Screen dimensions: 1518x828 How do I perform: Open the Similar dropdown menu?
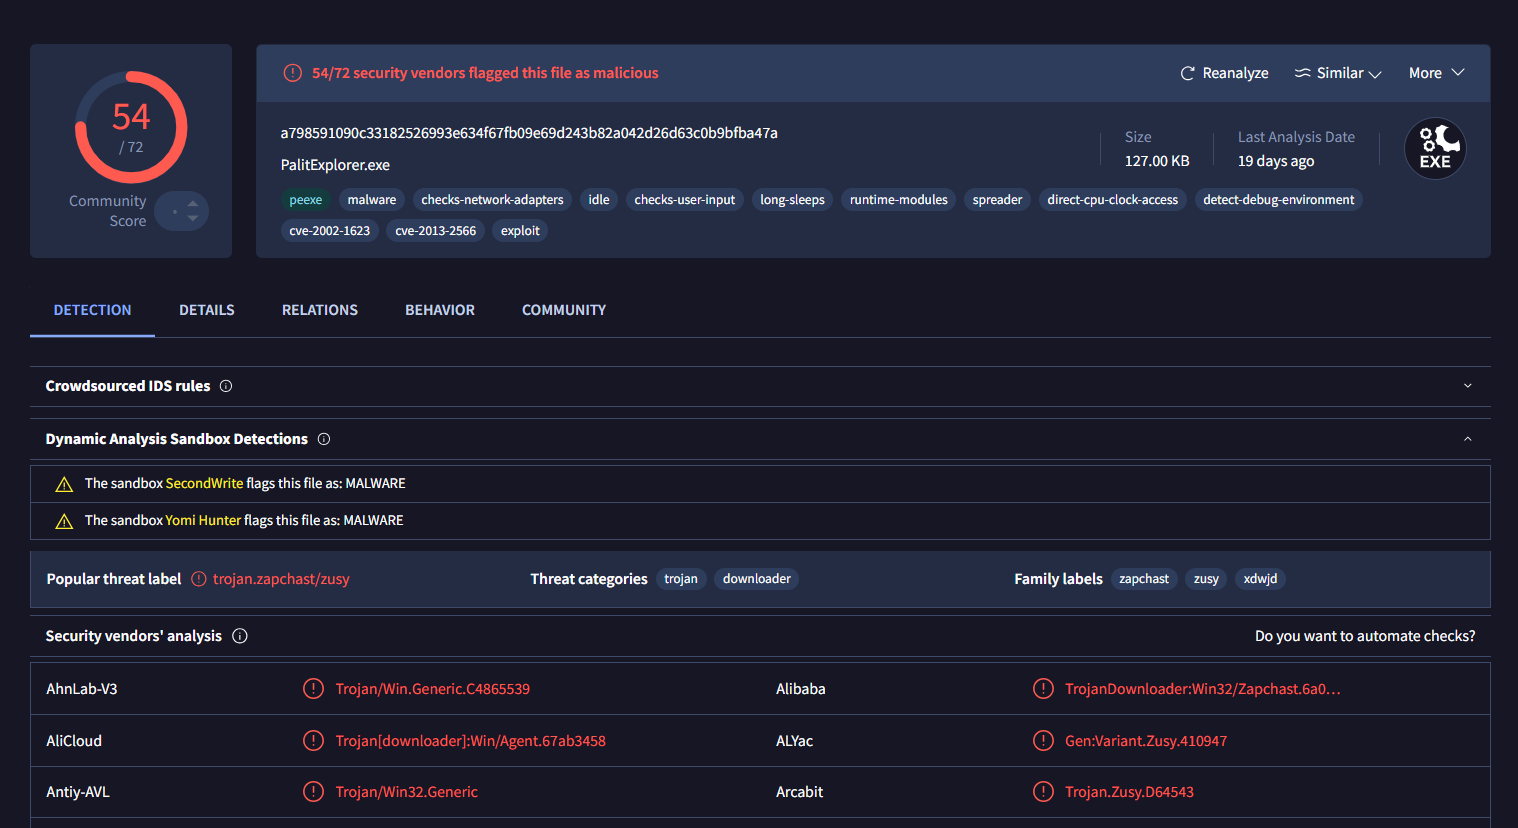1338,73
